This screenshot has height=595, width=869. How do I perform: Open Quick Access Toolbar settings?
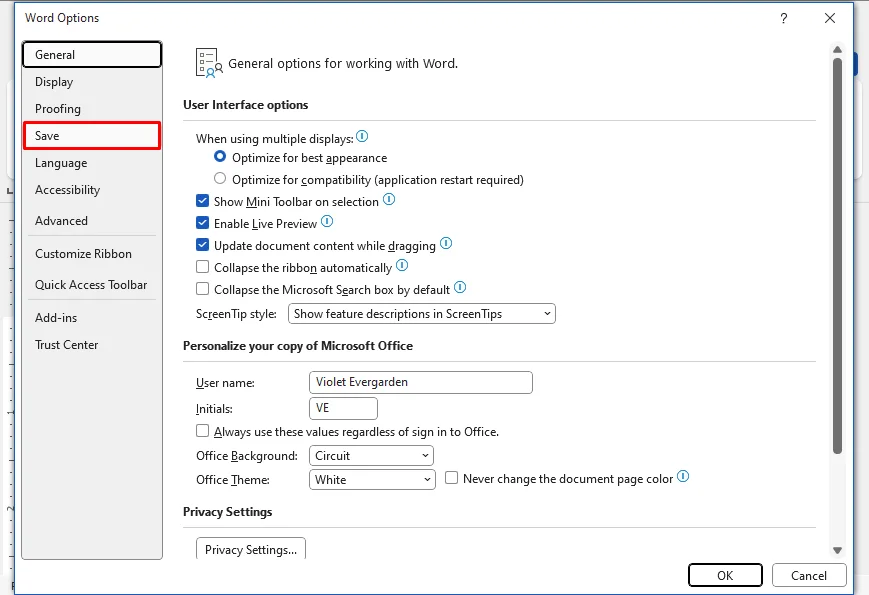point(92,285)
